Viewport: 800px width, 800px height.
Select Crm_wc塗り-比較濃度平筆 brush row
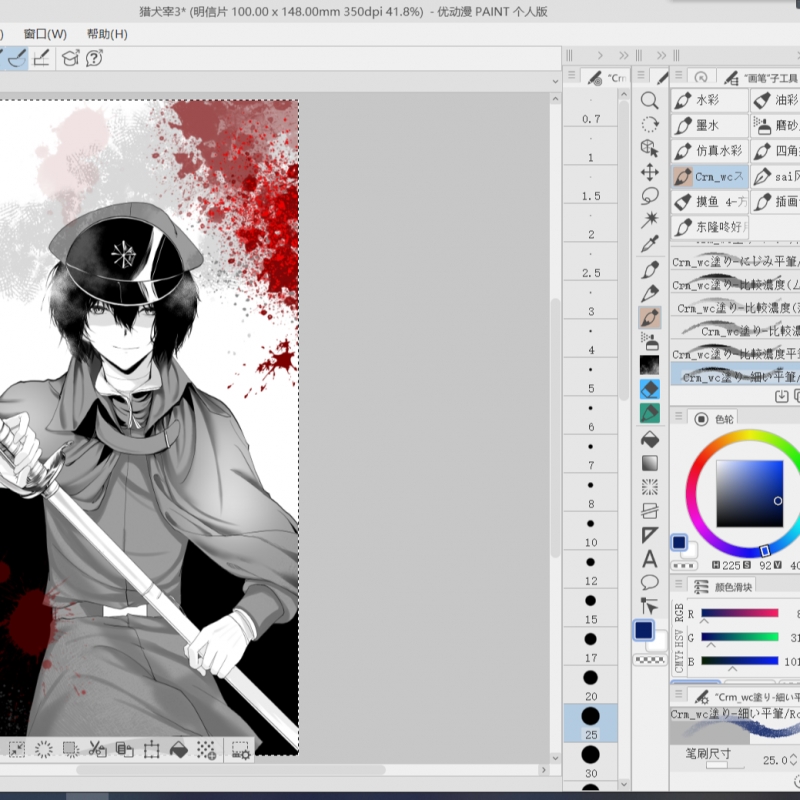pyautogui.click(x=735, y=353)
